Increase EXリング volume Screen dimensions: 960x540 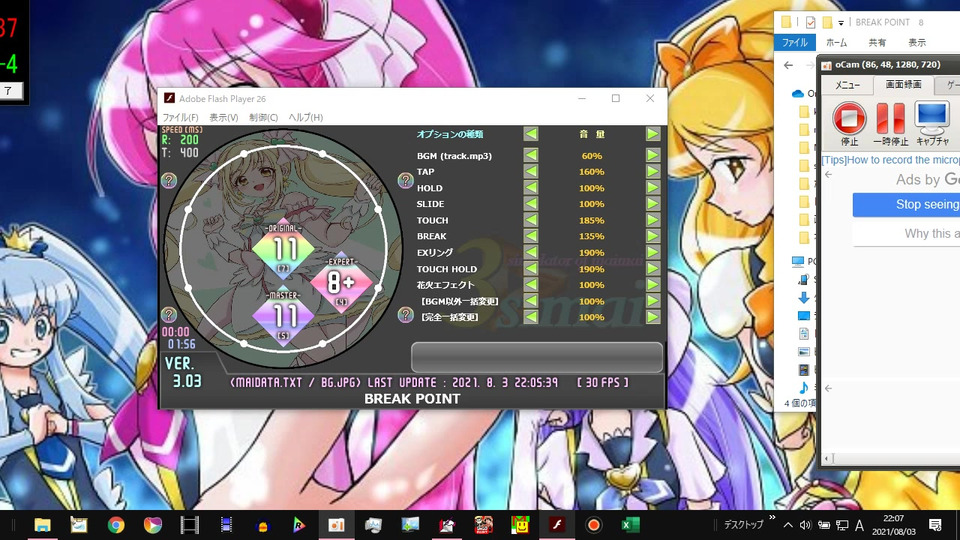[653, 252]
